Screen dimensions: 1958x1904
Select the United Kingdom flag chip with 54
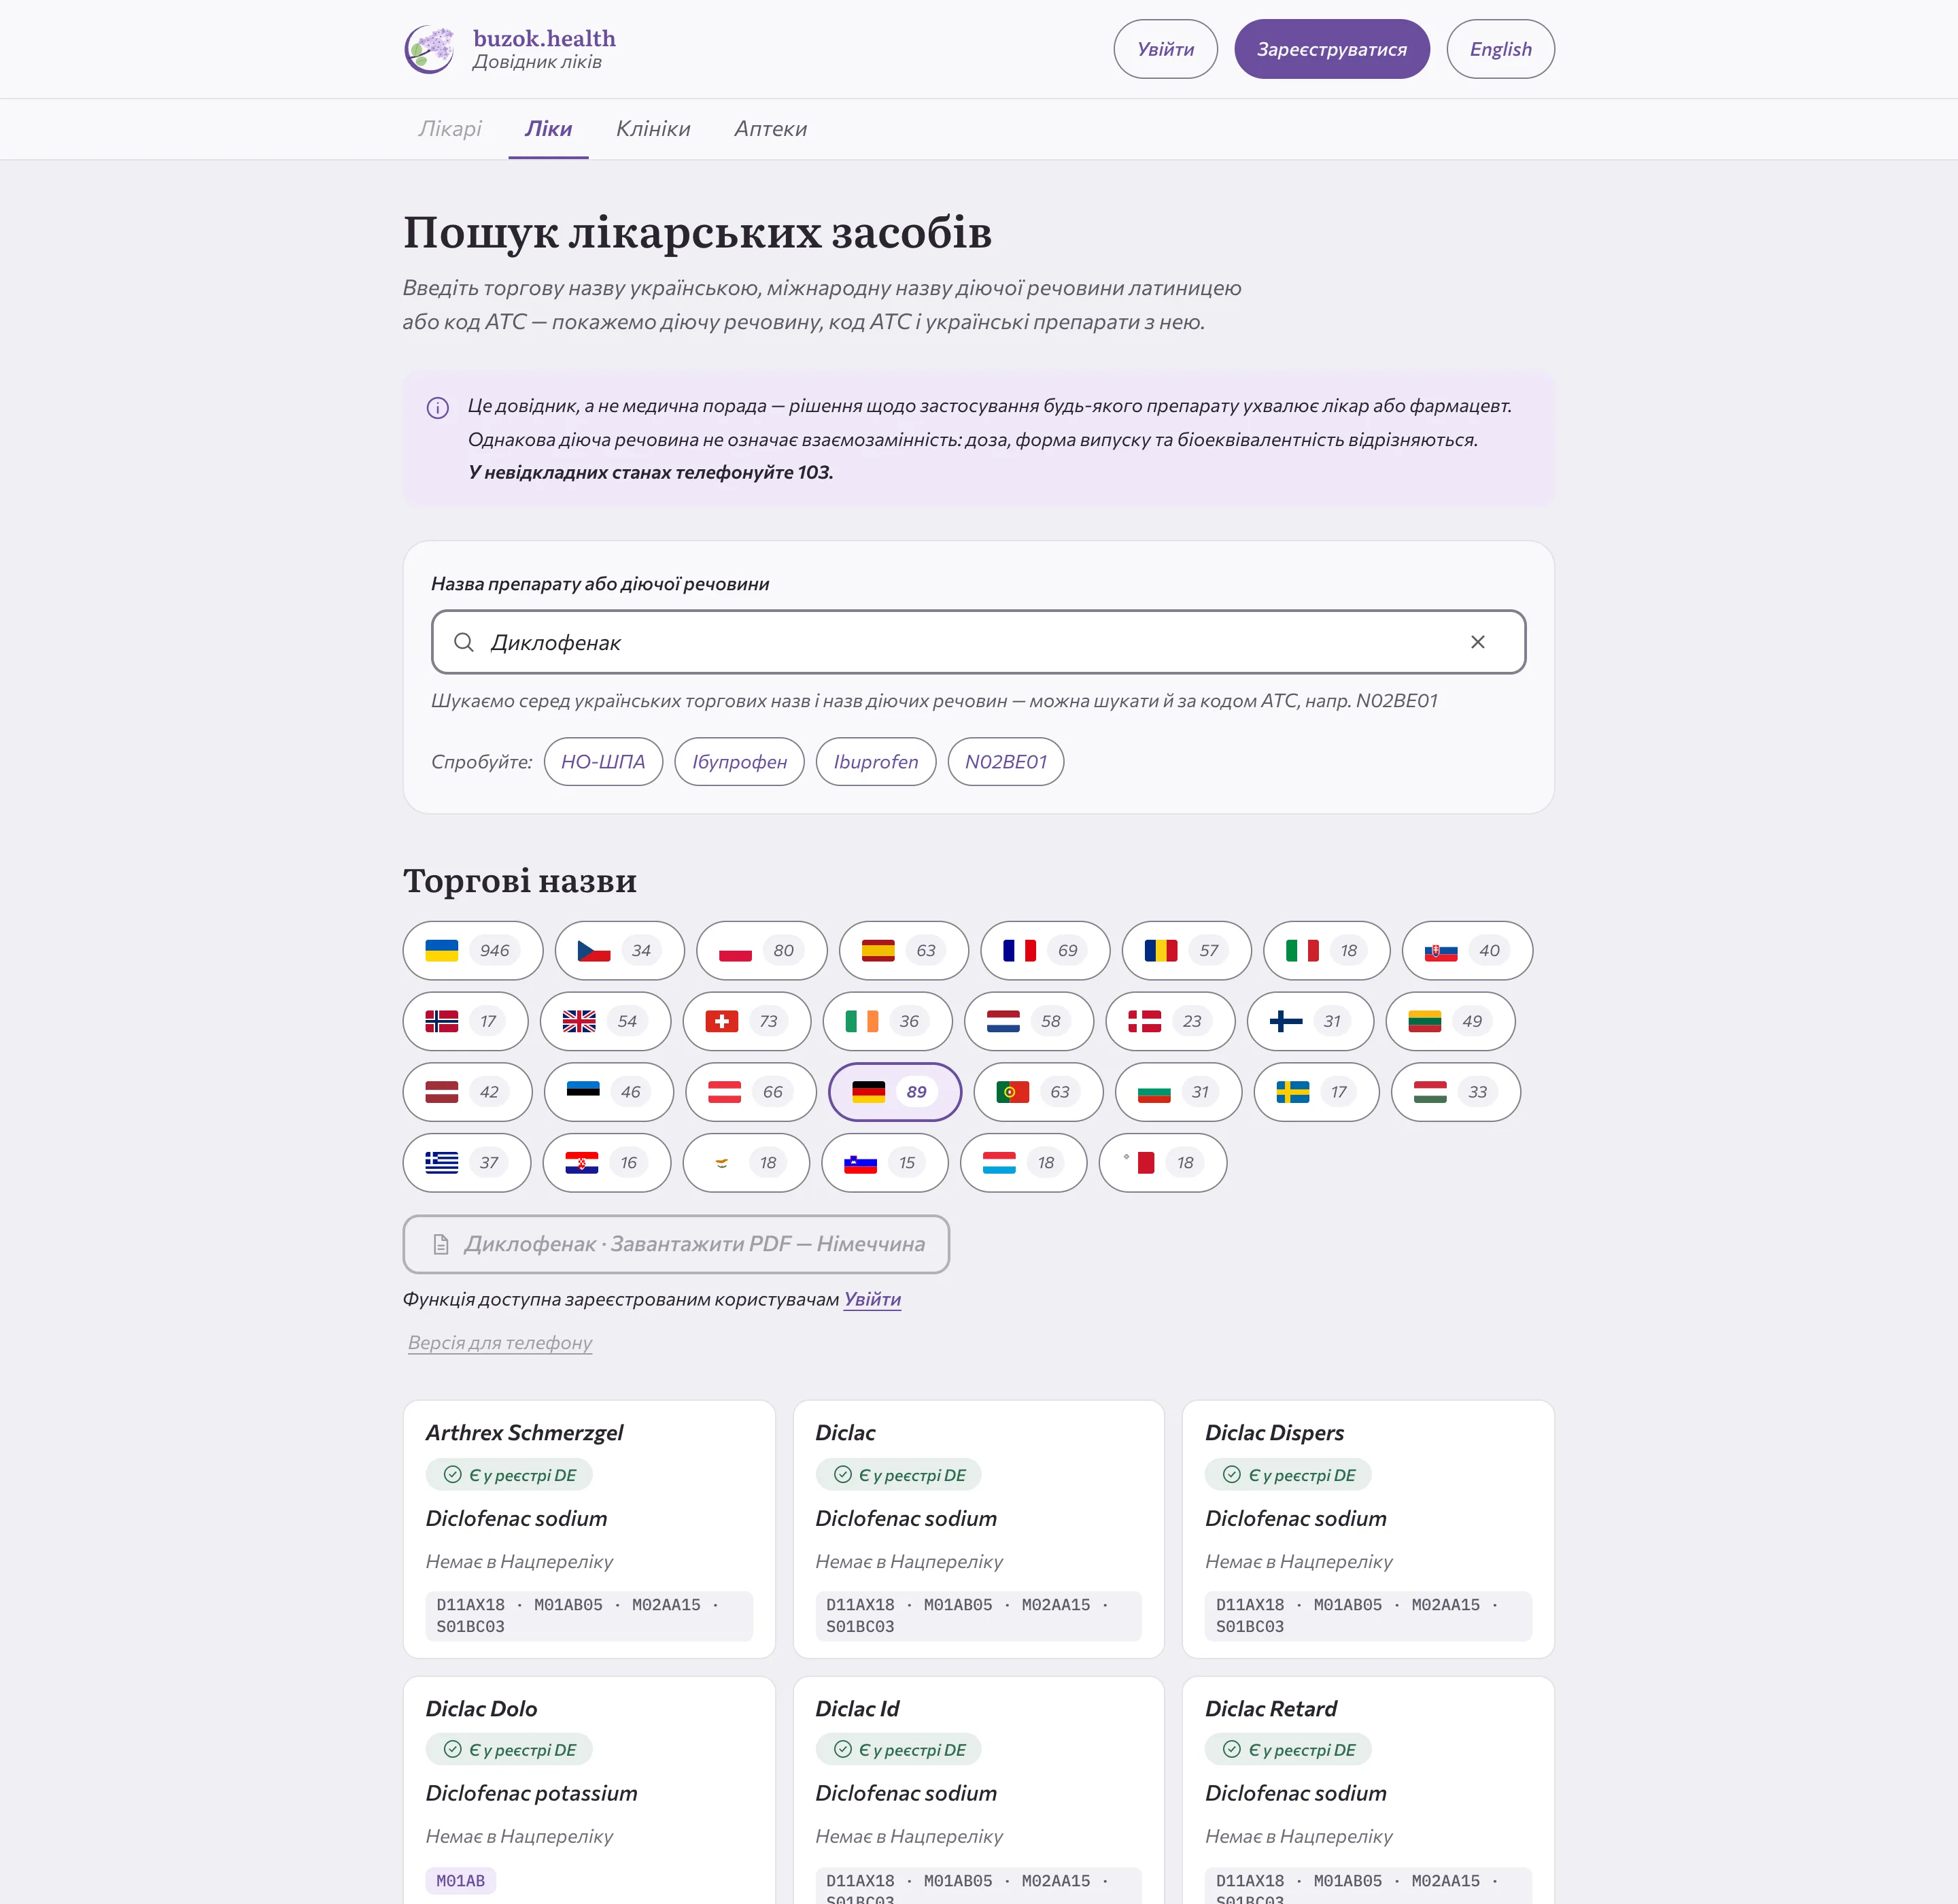click(605, 1021)
